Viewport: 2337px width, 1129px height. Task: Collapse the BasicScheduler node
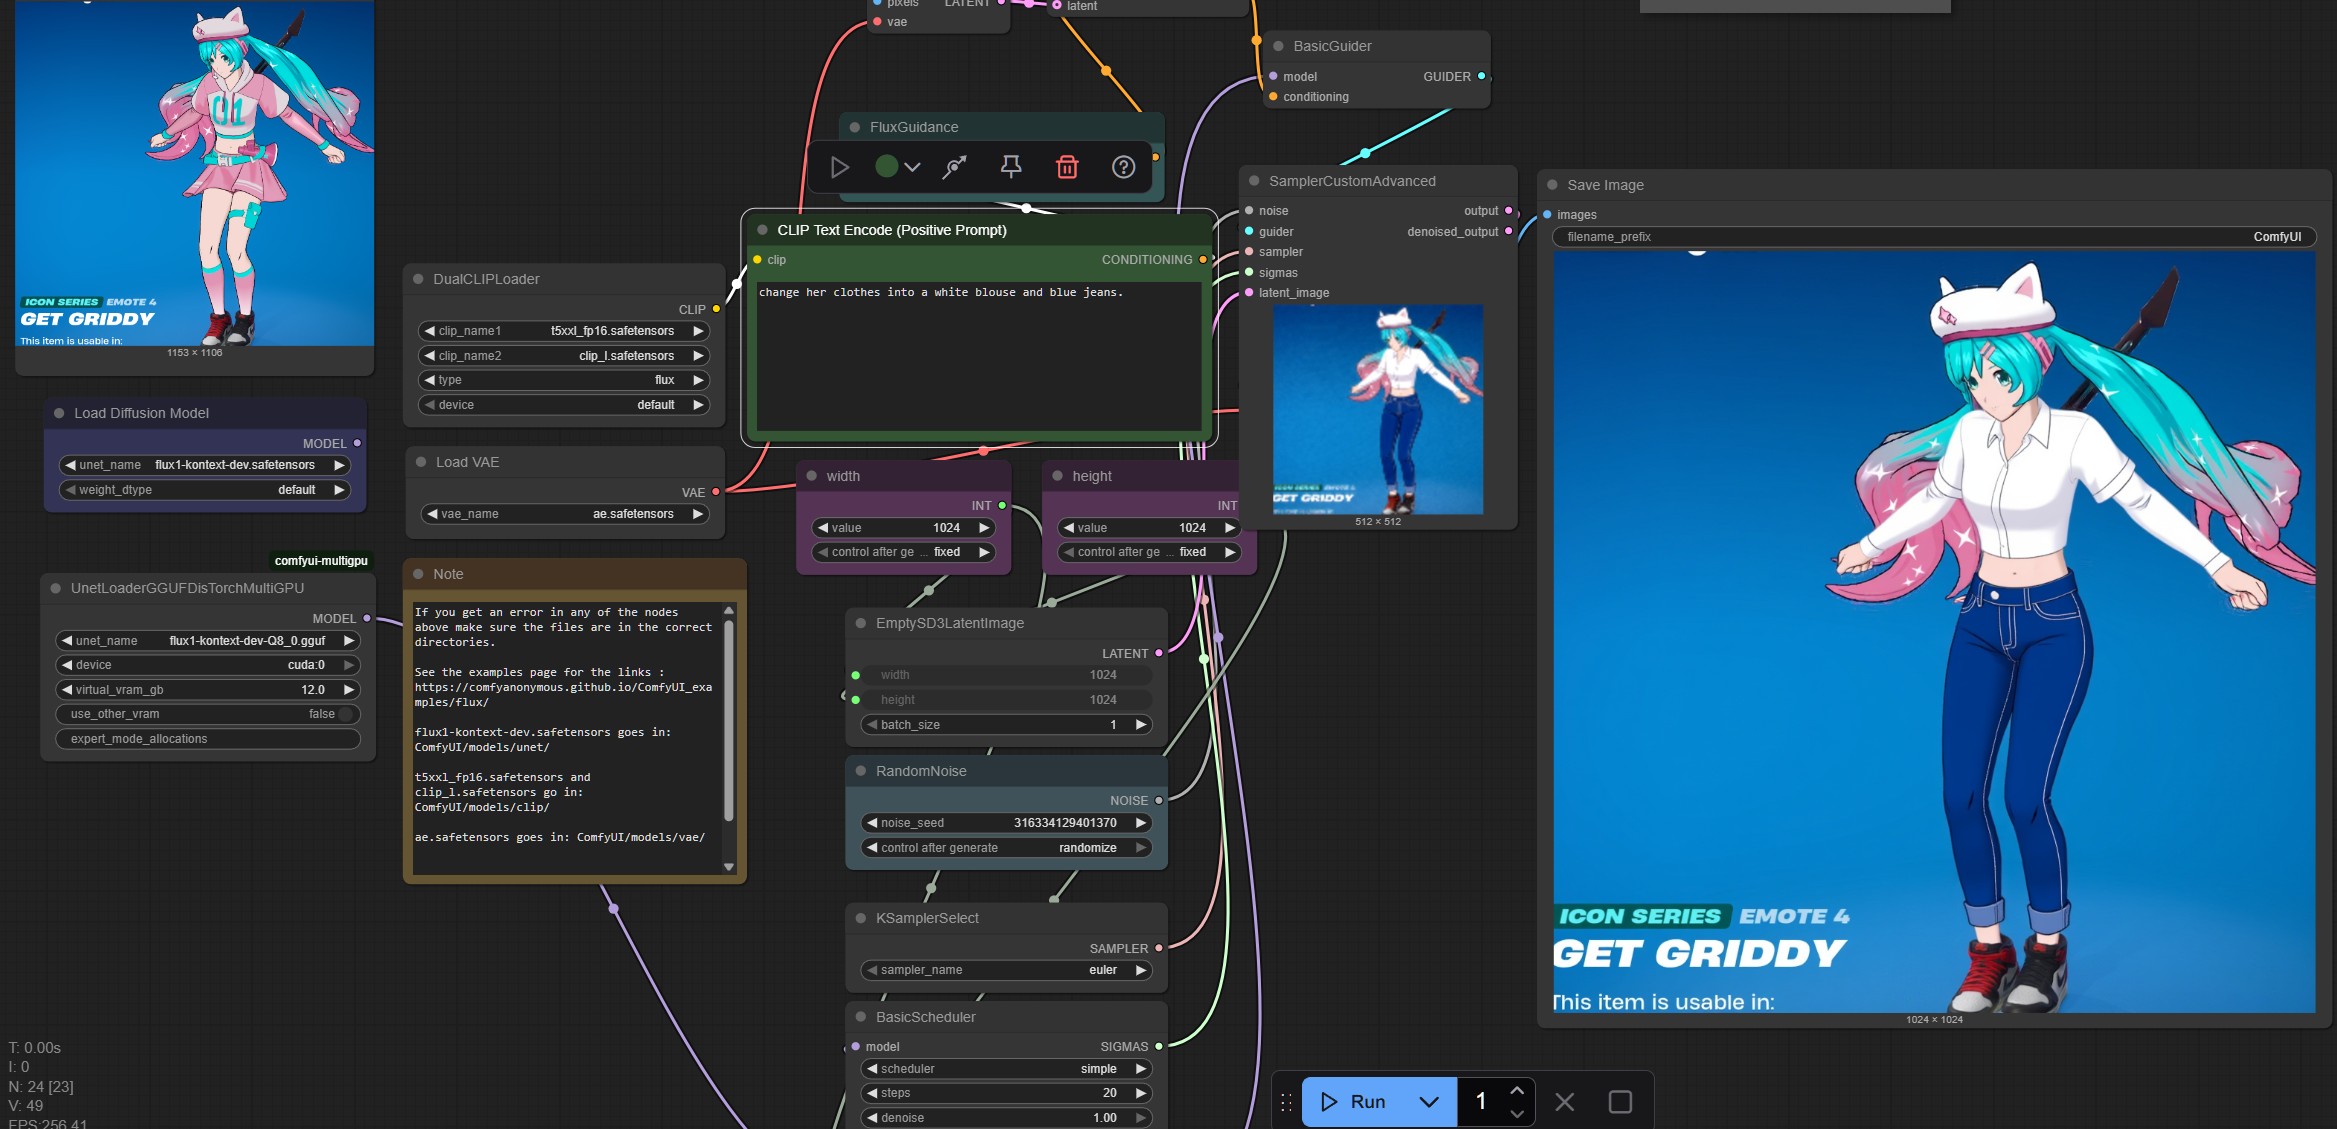point(861,1017)
